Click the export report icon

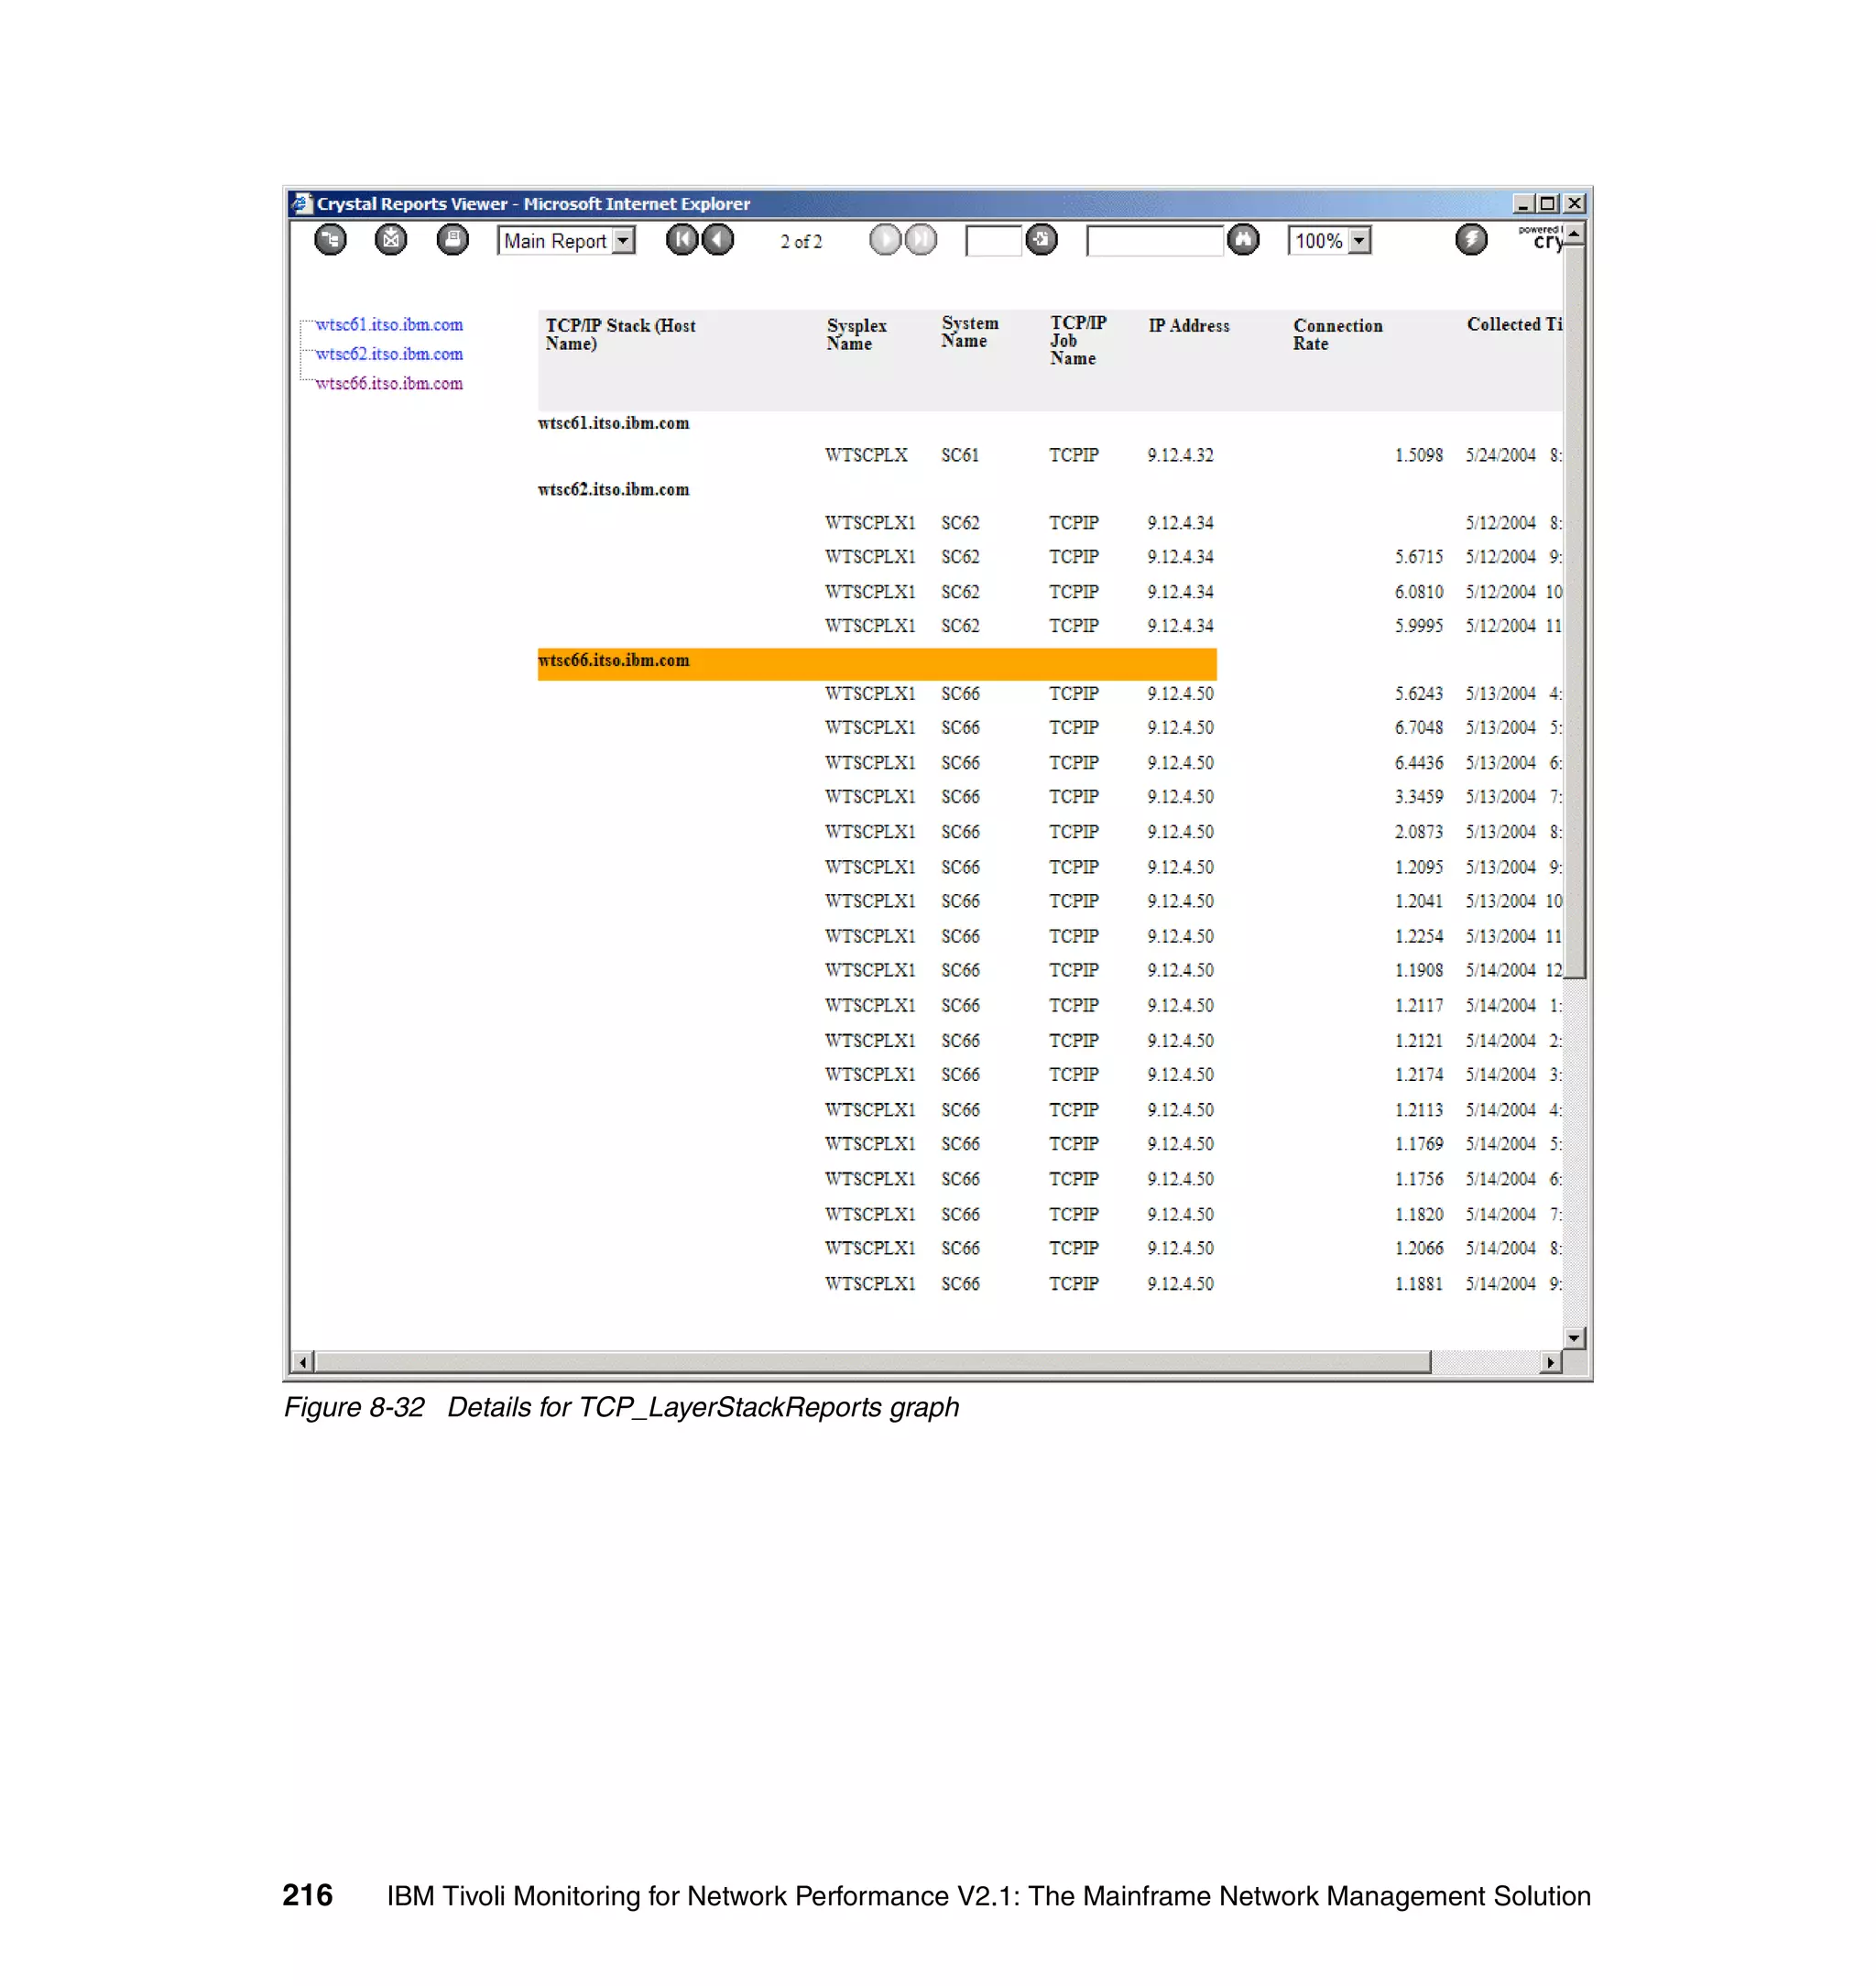(391, 240)
